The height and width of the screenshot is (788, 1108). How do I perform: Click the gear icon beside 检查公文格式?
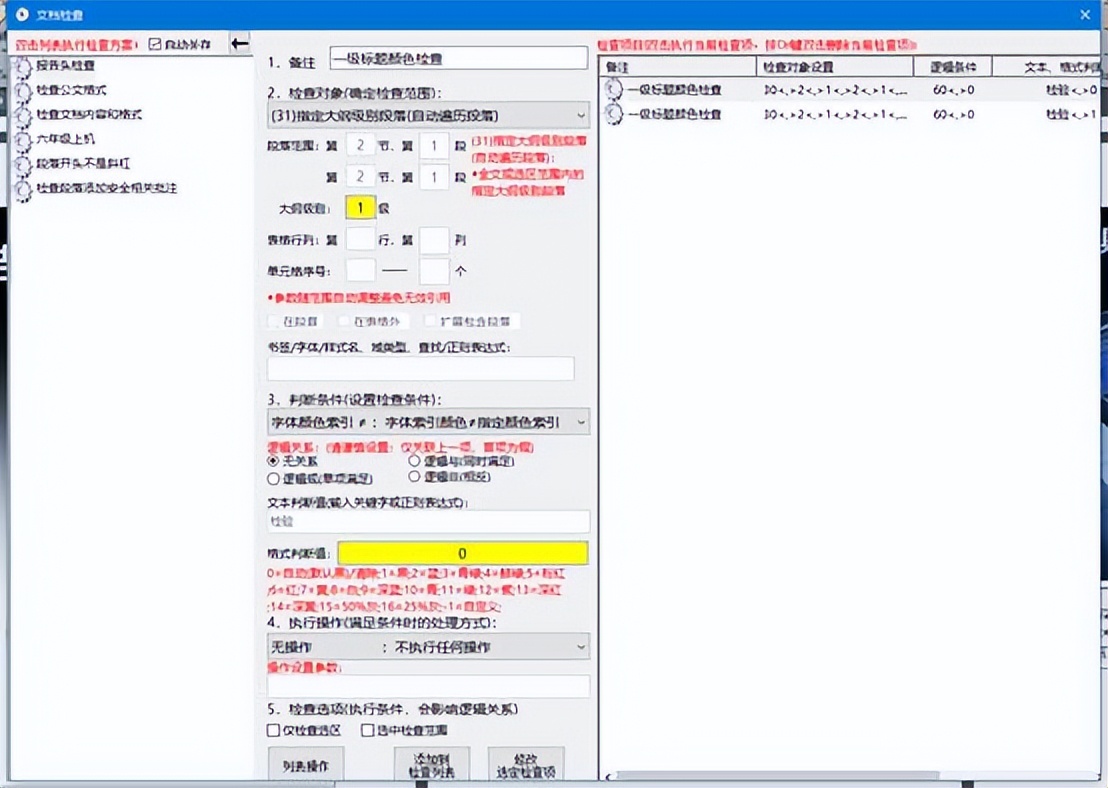pos(23,91)
